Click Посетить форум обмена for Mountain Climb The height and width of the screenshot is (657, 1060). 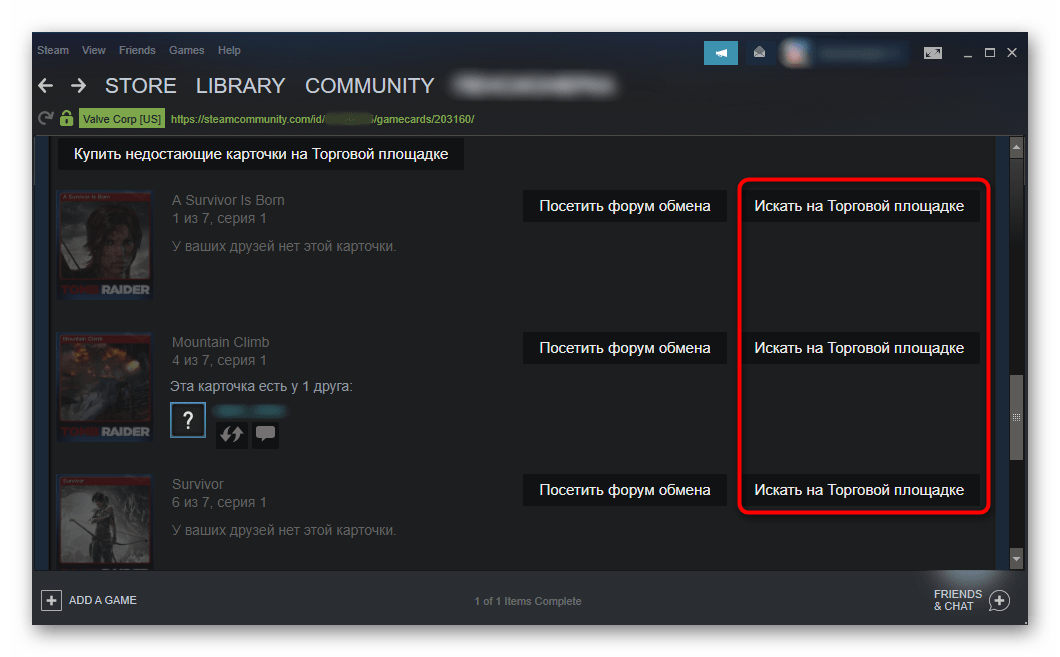point(625,348)
